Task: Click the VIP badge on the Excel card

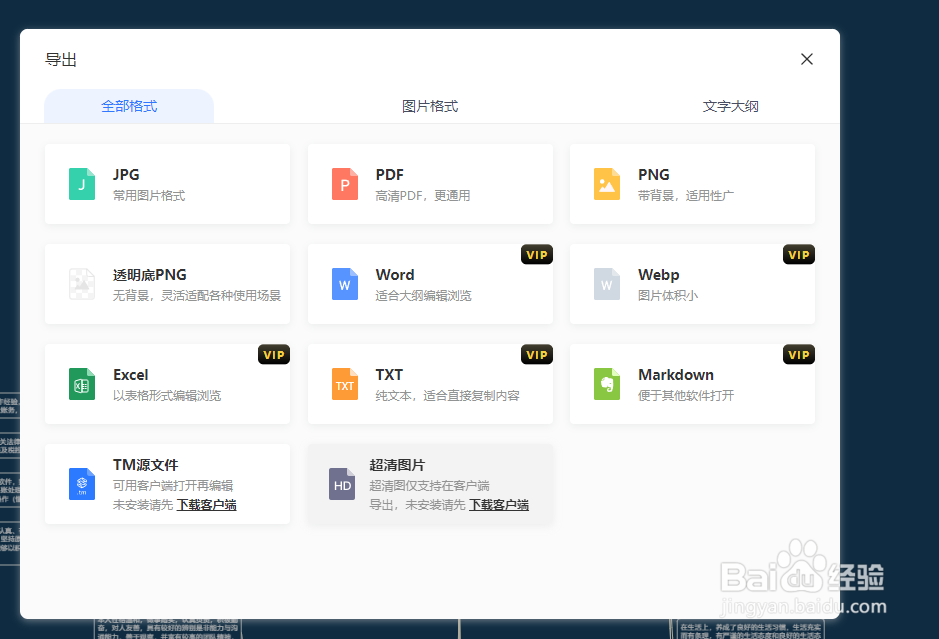Action: 274,355
